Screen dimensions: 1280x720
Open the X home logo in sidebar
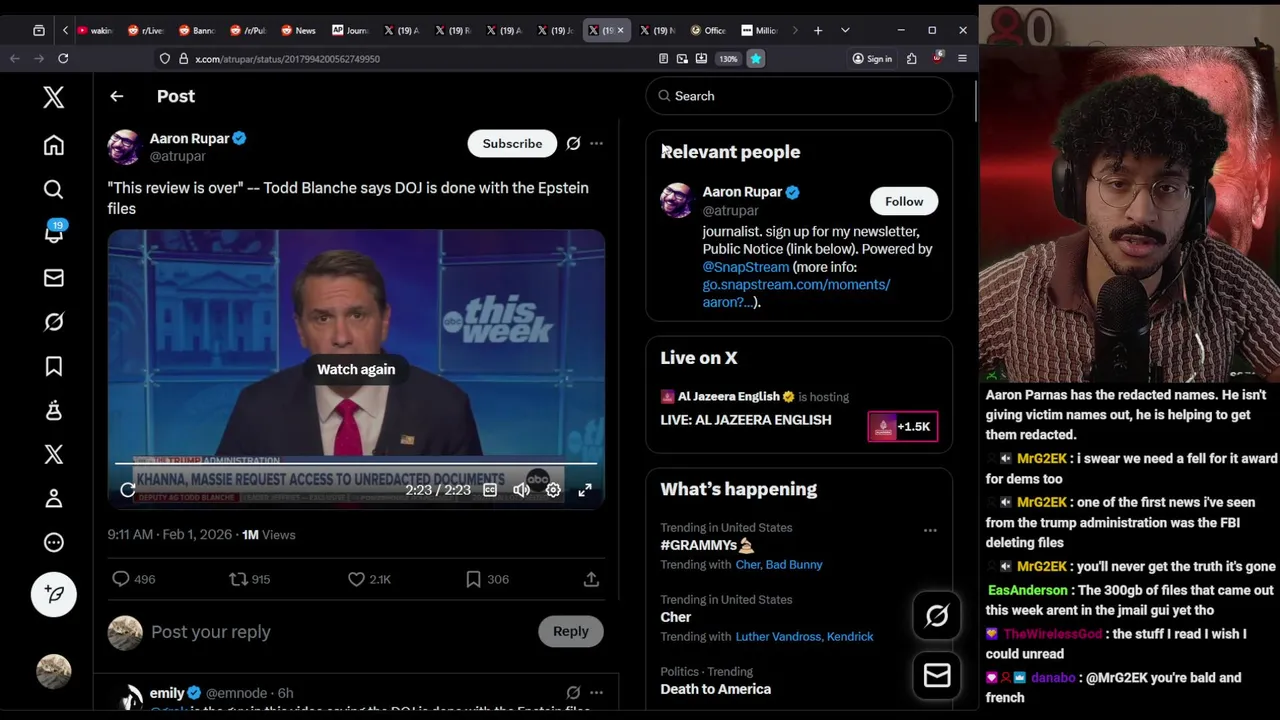pyautogui.click(x=54, y=97)
